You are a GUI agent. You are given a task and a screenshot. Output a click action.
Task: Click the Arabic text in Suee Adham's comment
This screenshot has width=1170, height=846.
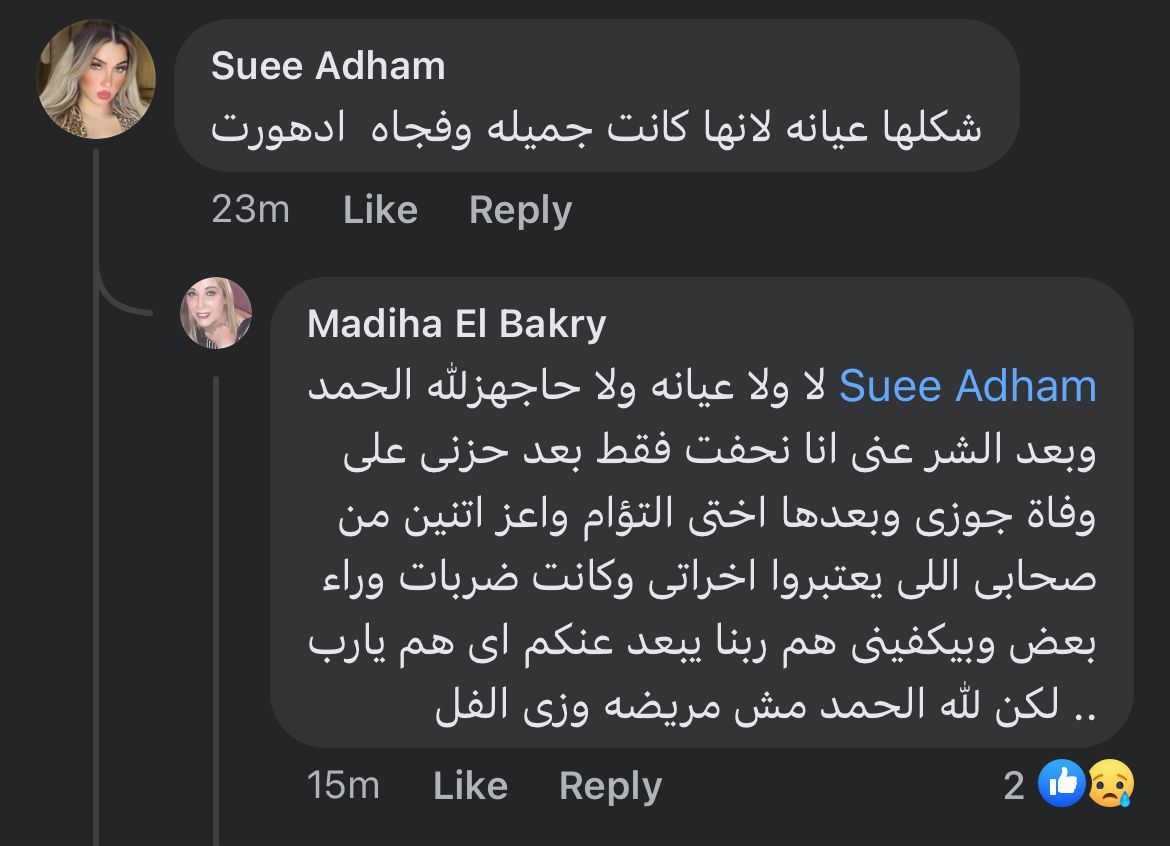coord(597,128)
